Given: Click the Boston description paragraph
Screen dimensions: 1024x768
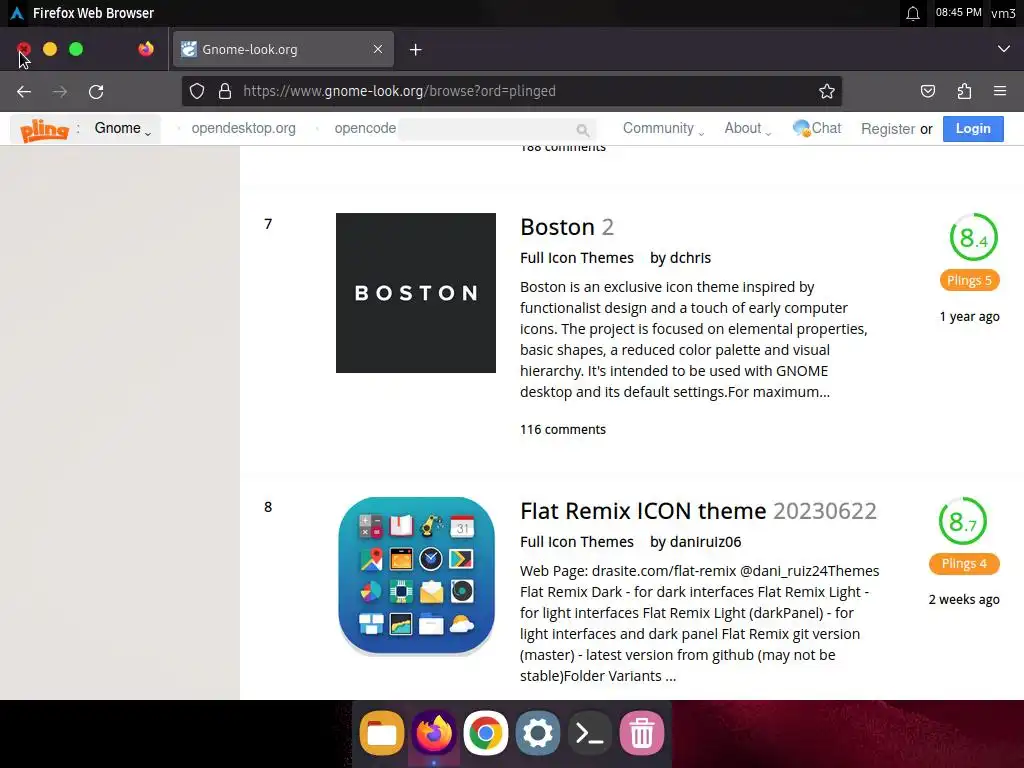Looking at the screenshot, I should pyautogui.click(x=694, y=340).
